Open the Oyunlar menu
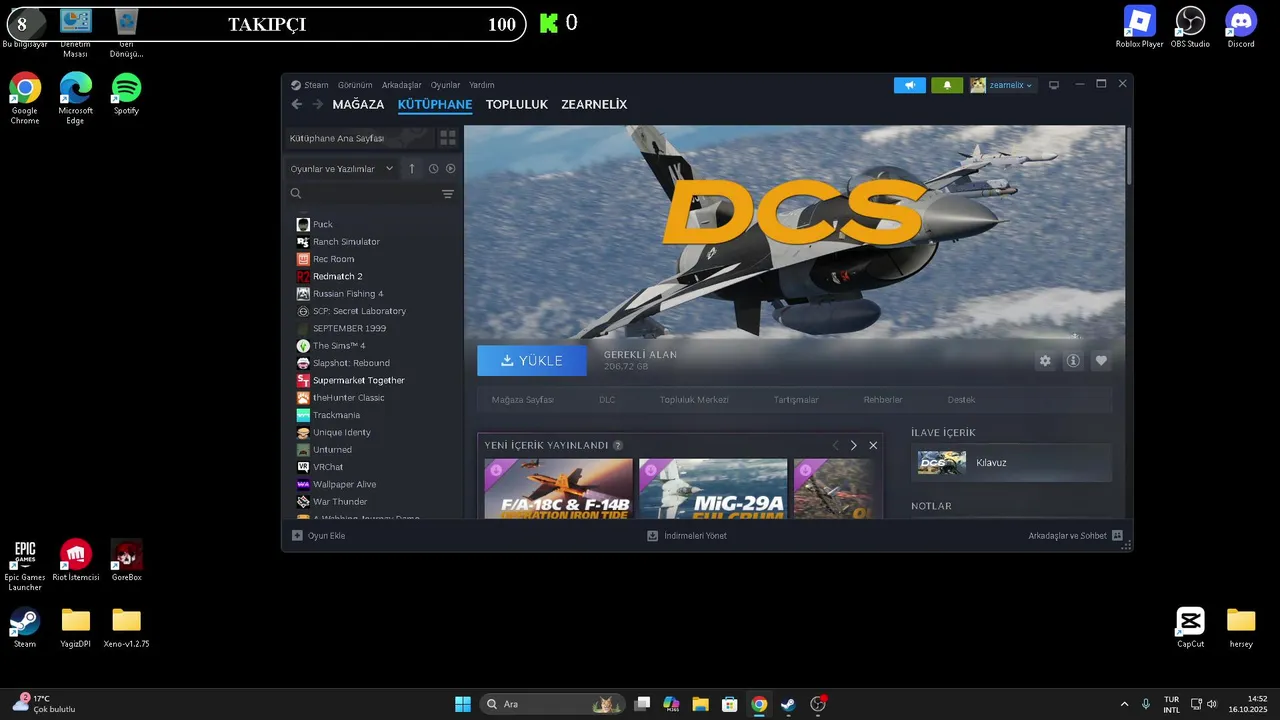1280x720 pixels. 446,85
